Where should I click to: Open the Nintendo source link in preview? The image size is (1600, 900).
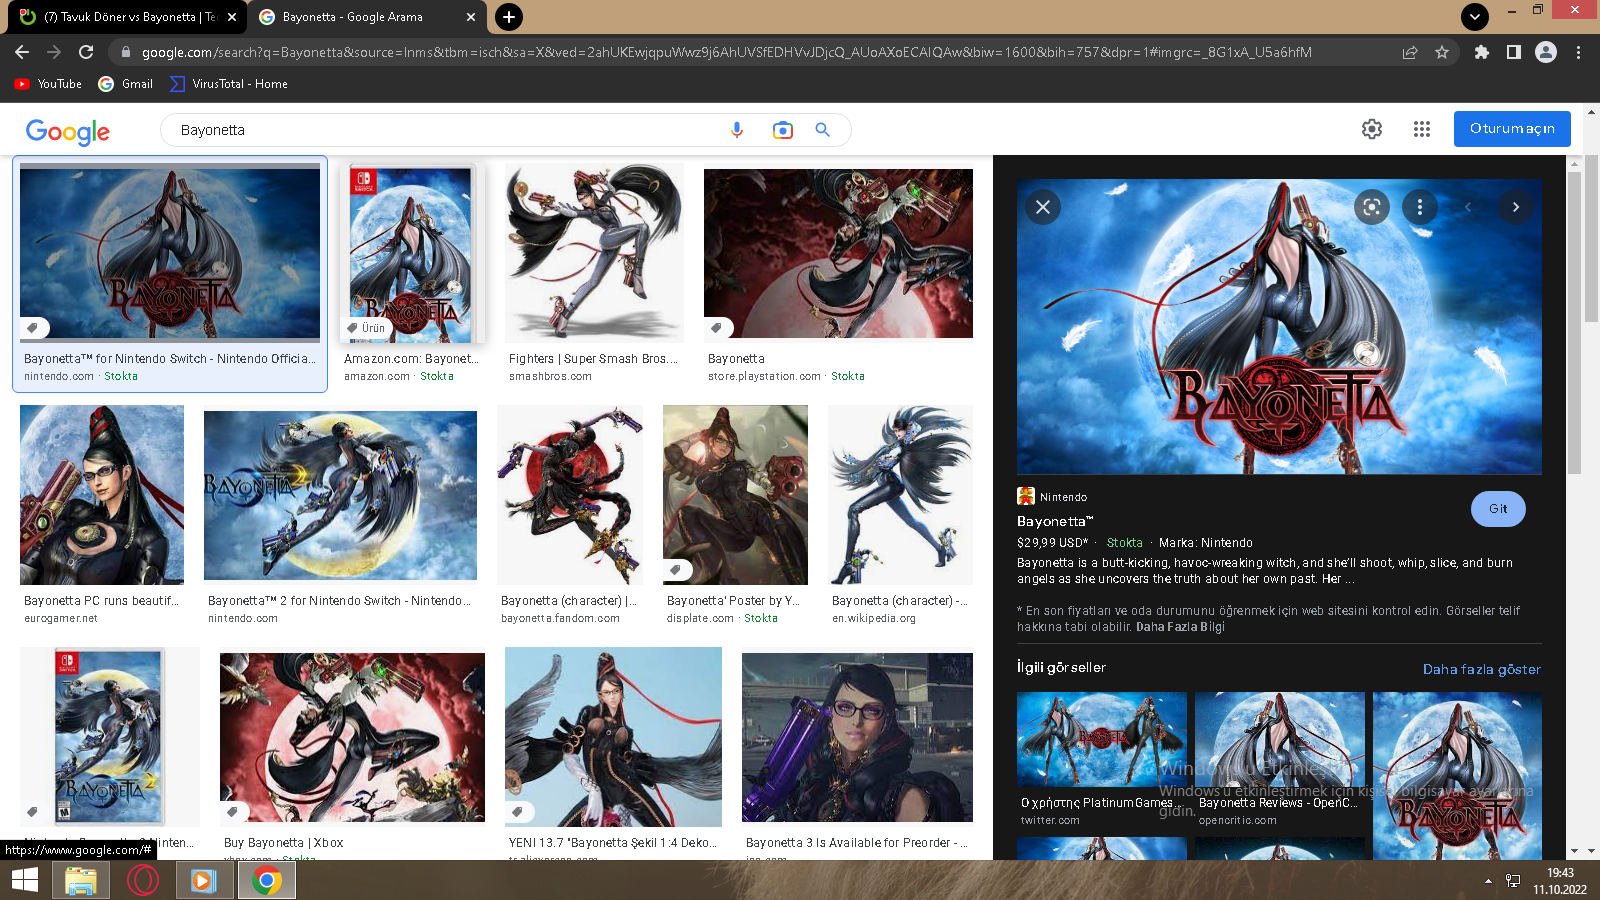tap(1052, 497)
